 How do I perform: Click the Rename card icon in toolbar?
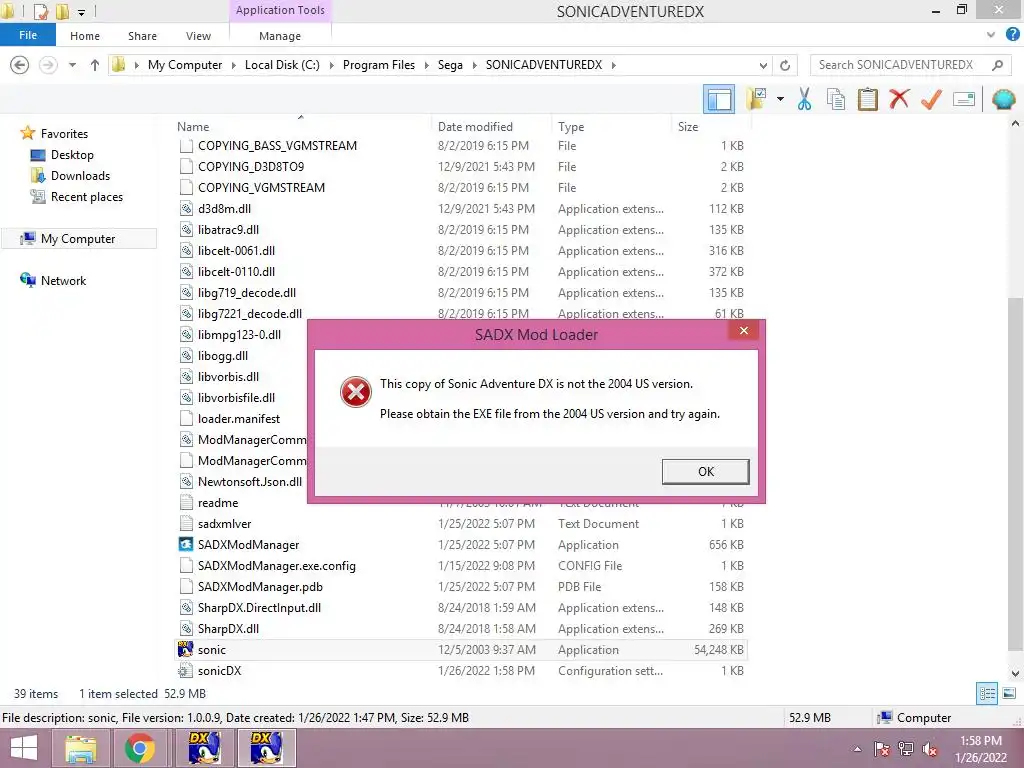(964, 99)
